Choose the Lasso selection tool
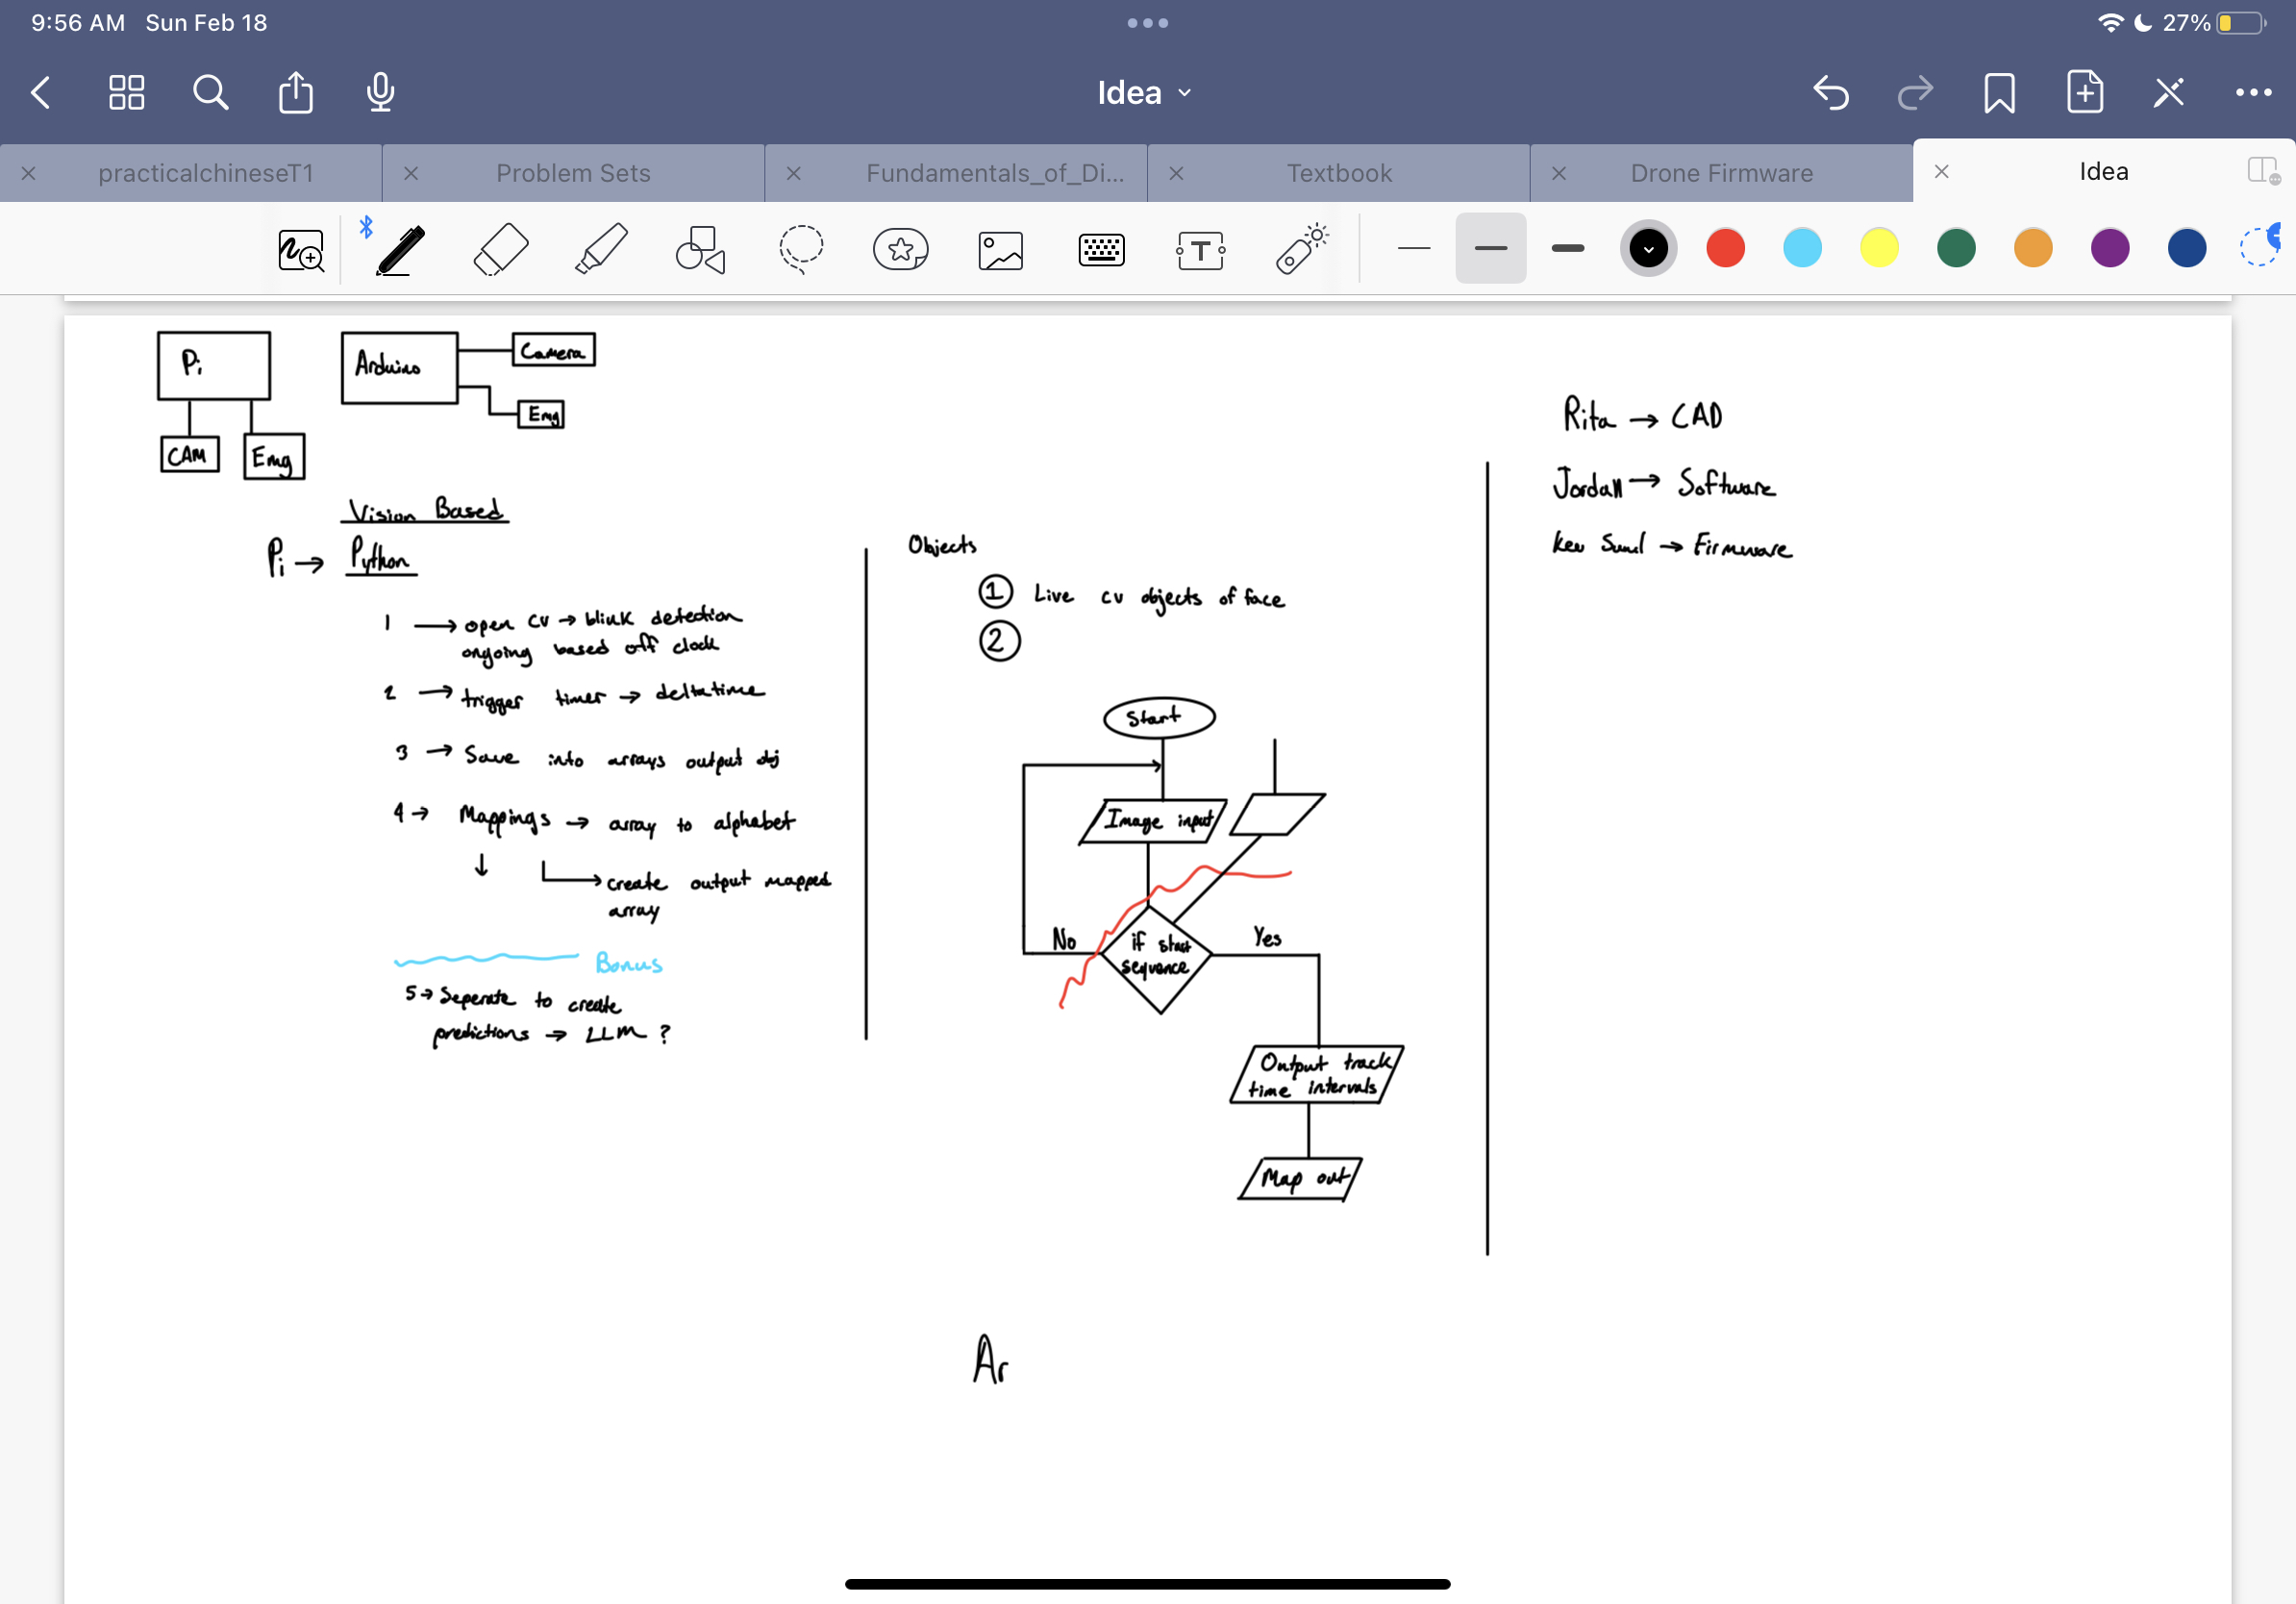 (801, 249)
